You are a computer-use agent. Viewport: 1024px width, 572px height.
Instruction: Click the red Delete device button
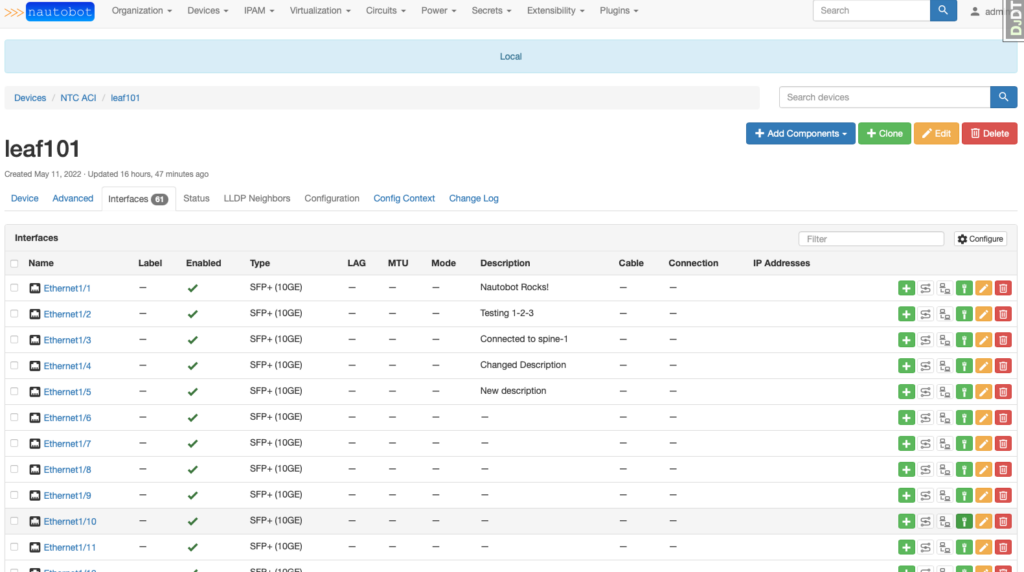click(x=989, y=133)
